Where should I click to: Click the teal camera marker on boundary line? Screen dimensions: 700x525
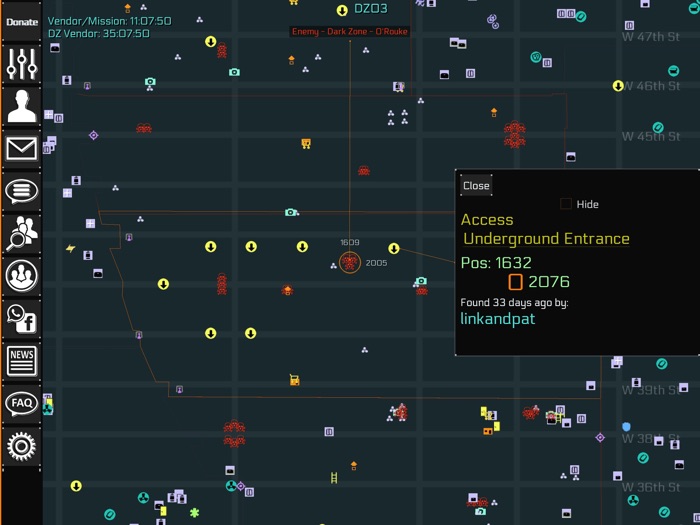291,212
